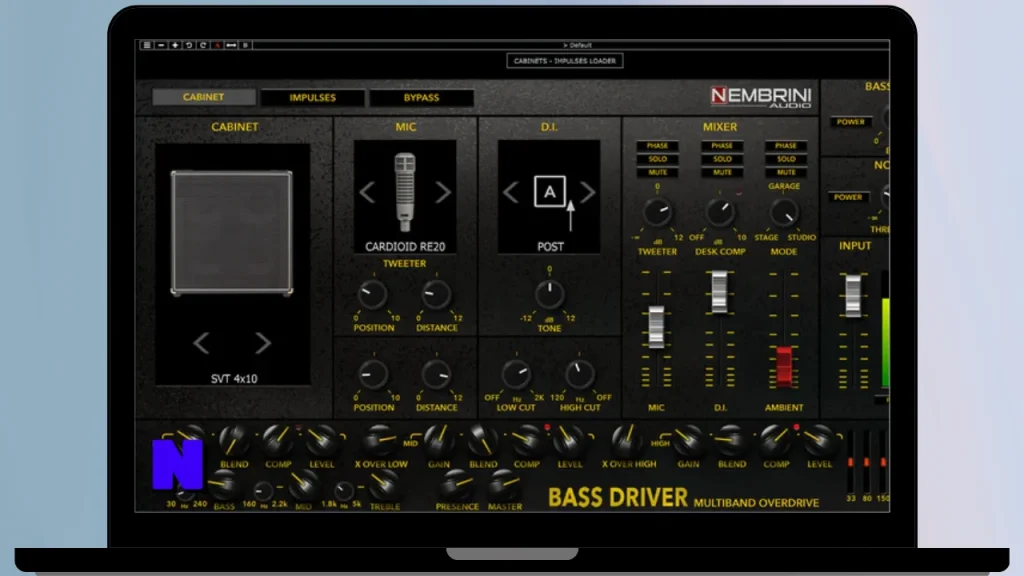Click the left arrow in the D.I. panel
This screenshot has height=576, width=1024.
511,192
